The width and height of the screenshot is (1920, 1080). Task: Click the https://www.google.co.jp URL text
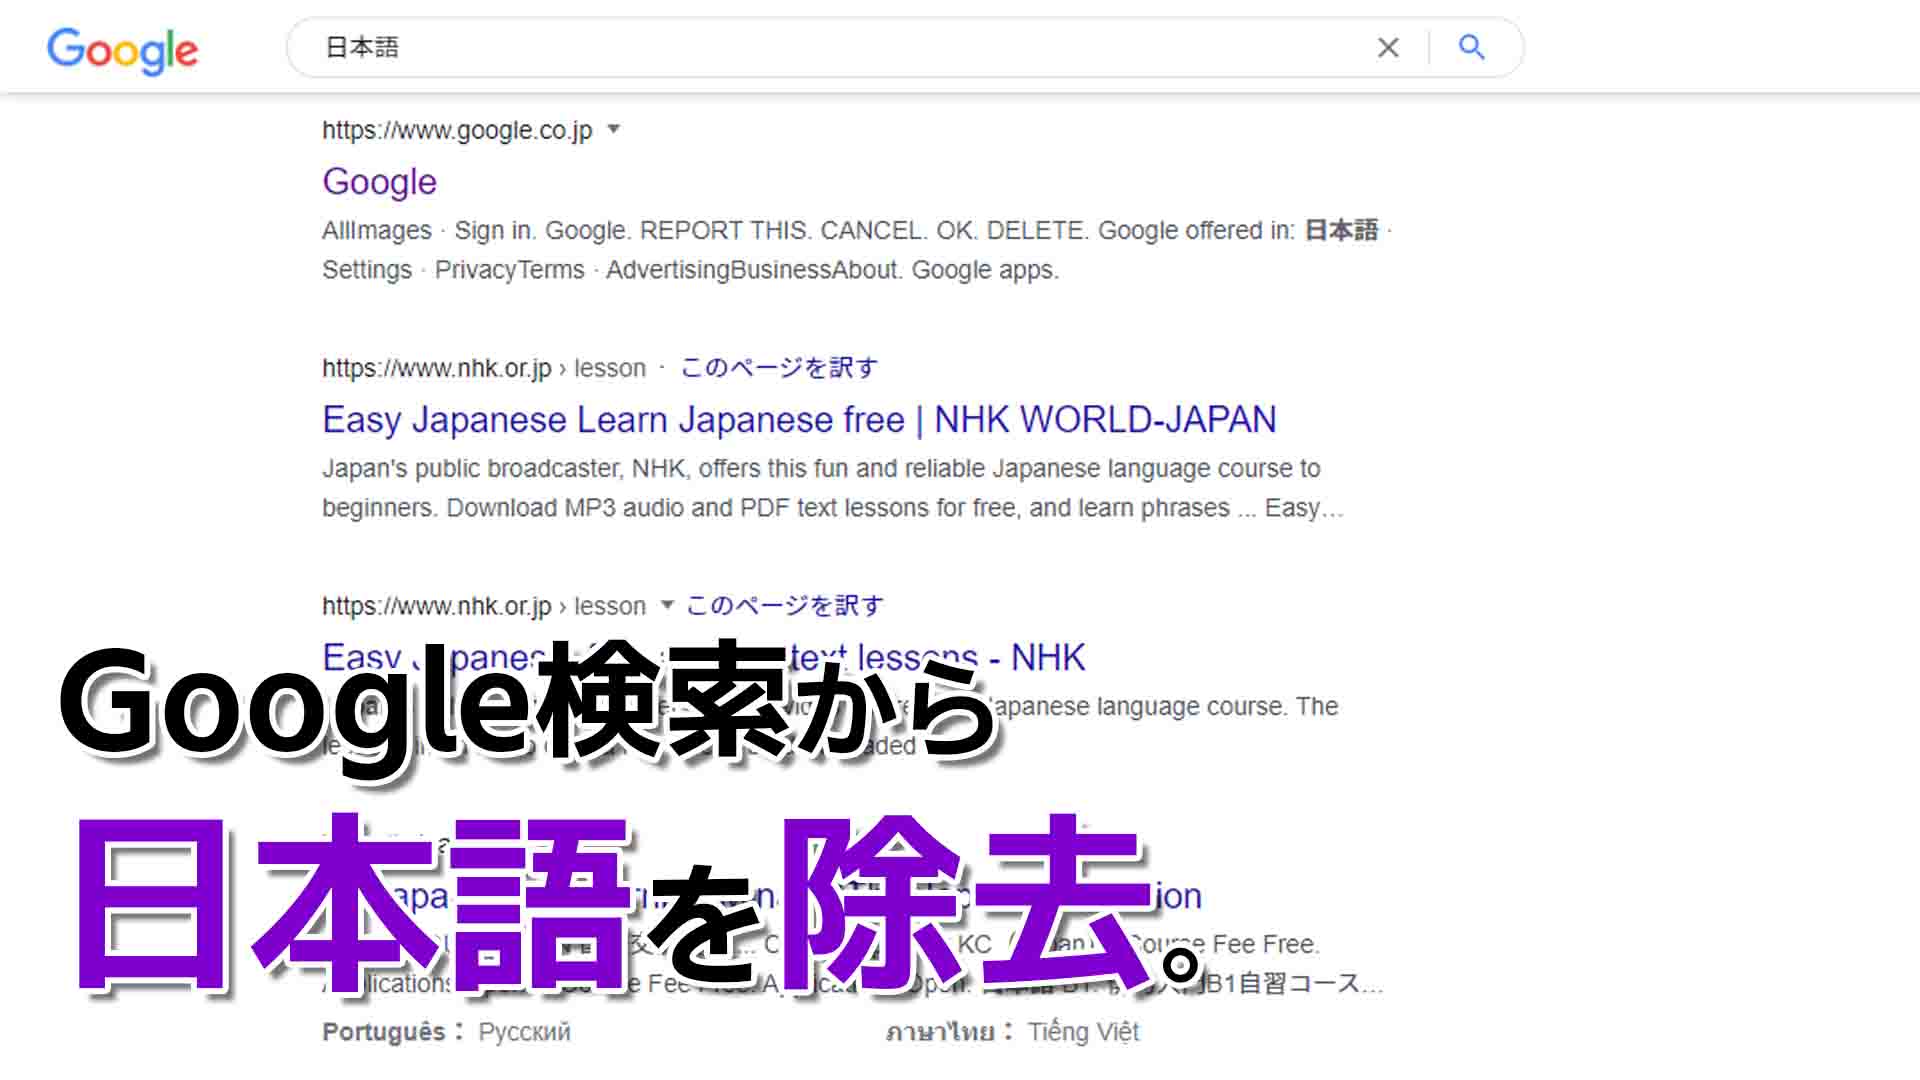point(457,130)
